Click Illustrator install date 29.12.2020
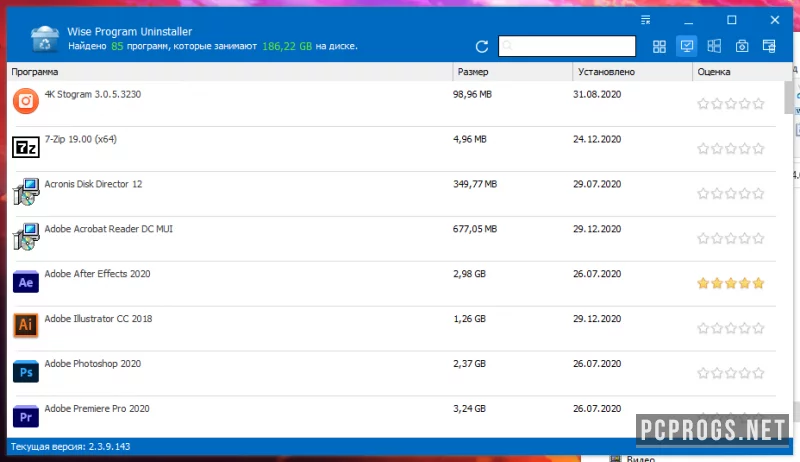Viewport: 800px width, 462px height. (x=597, y=319)
